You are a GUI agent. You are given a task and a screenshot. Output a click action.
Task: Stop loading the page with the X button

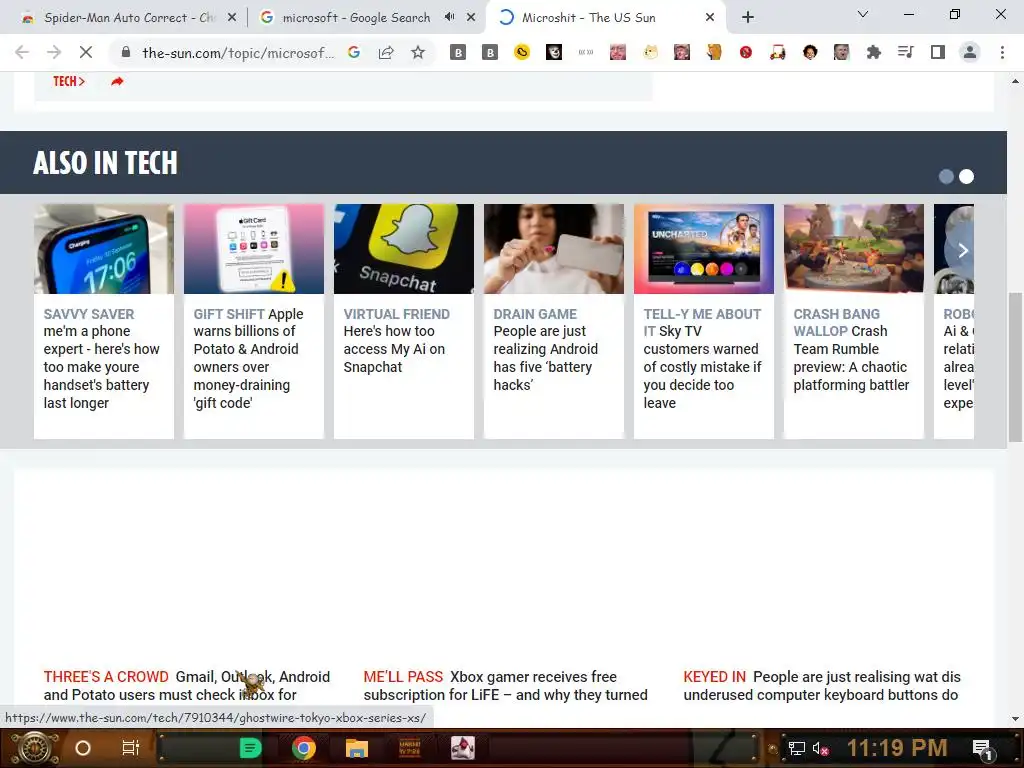pyautogui.click(x=86, y=52)
